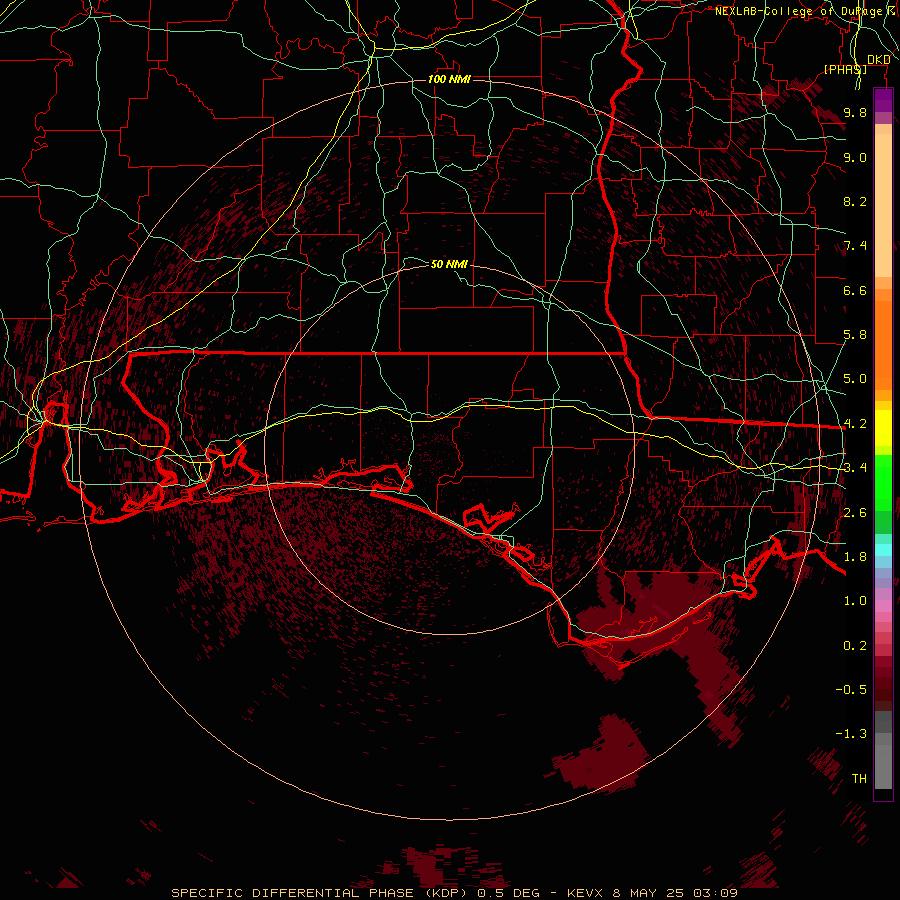This screenshot has width=900, height=900.
Task: Select the 9.8 color scale value
Action: [855, 112]
